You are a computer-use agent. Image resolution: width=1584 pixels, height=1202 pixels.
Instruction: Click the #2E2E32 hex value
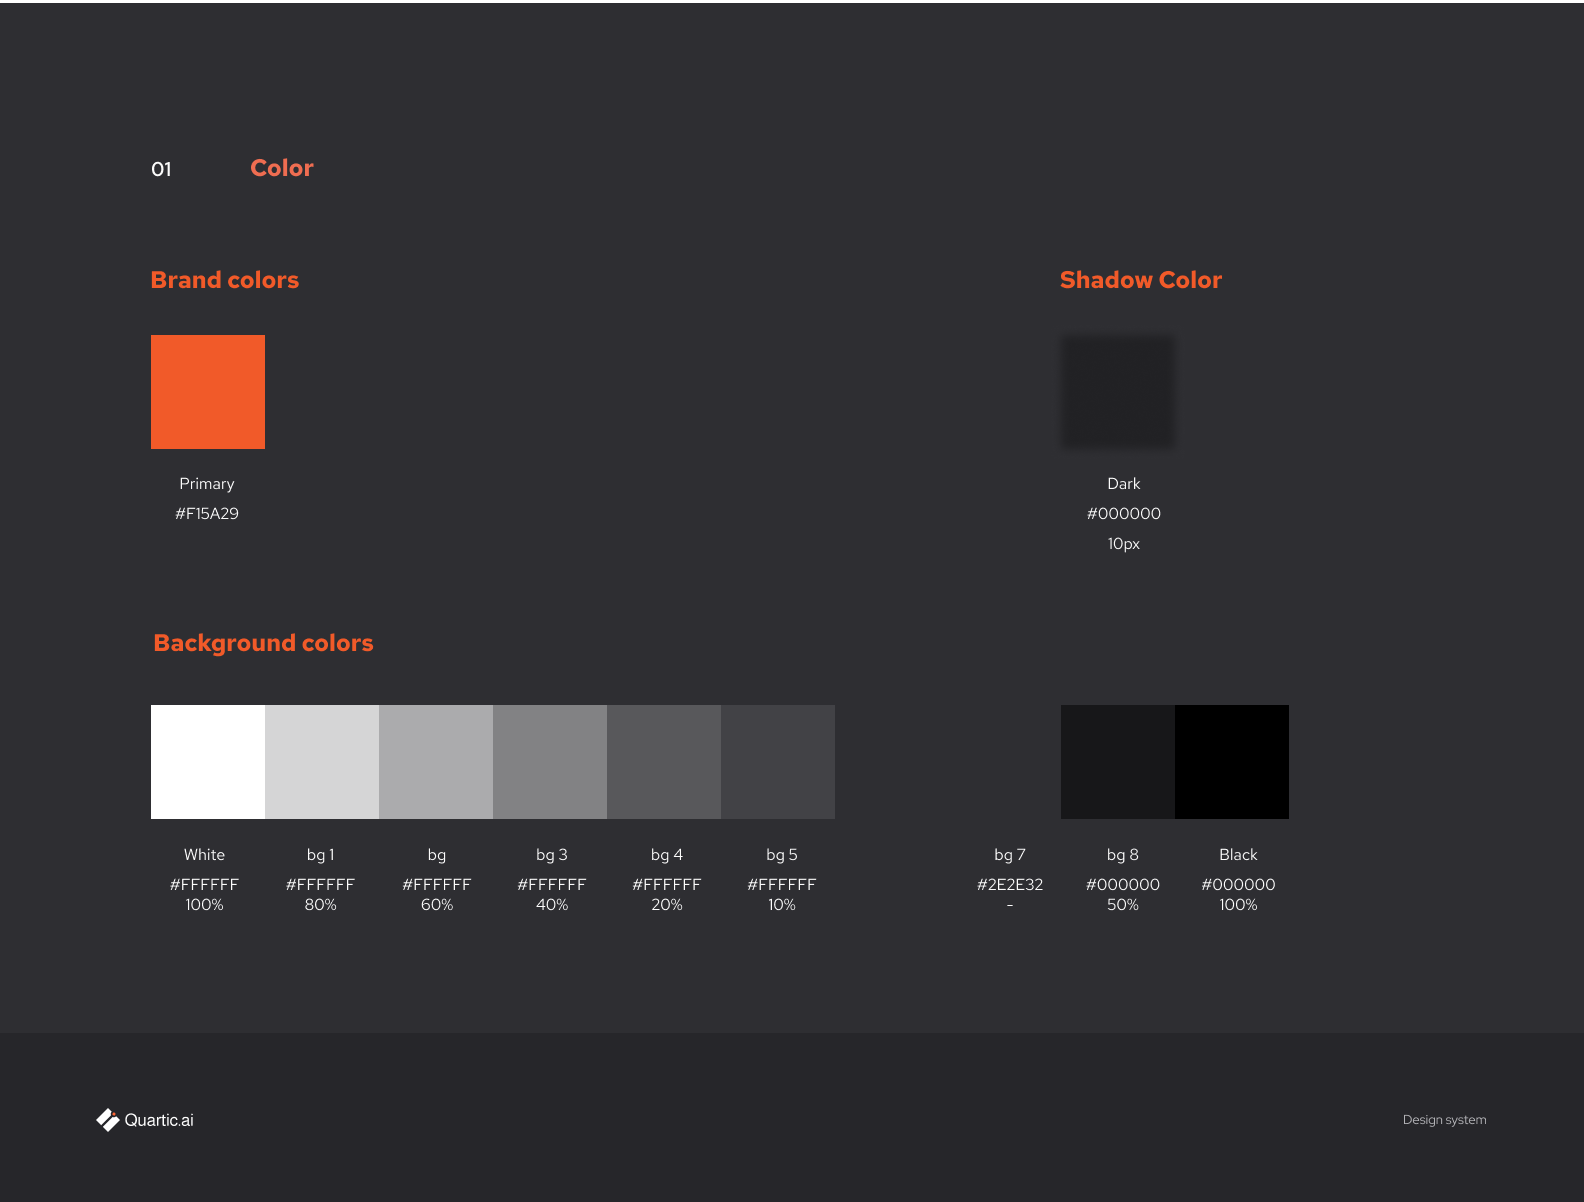pyautogui.click(x=1010, y=885)
